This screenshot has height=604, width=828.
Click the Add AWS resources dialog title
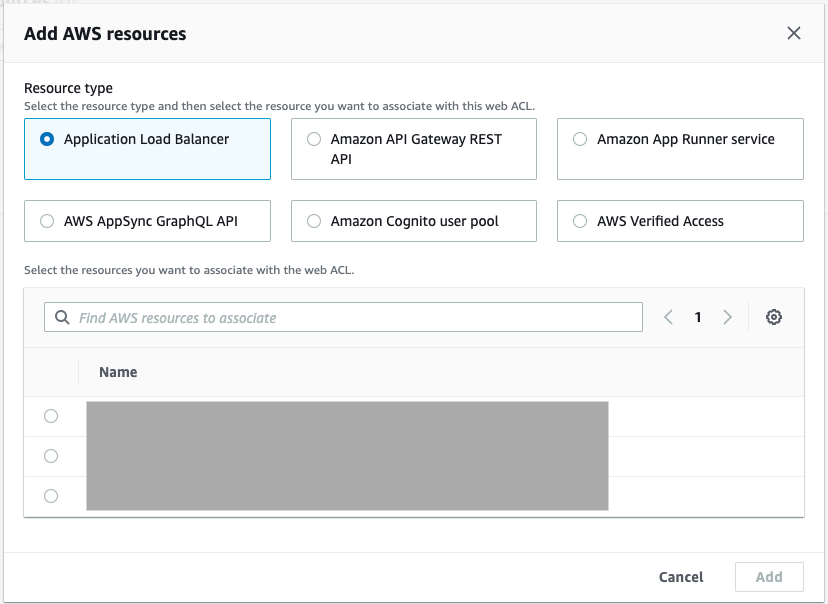[x=104, y=33]
